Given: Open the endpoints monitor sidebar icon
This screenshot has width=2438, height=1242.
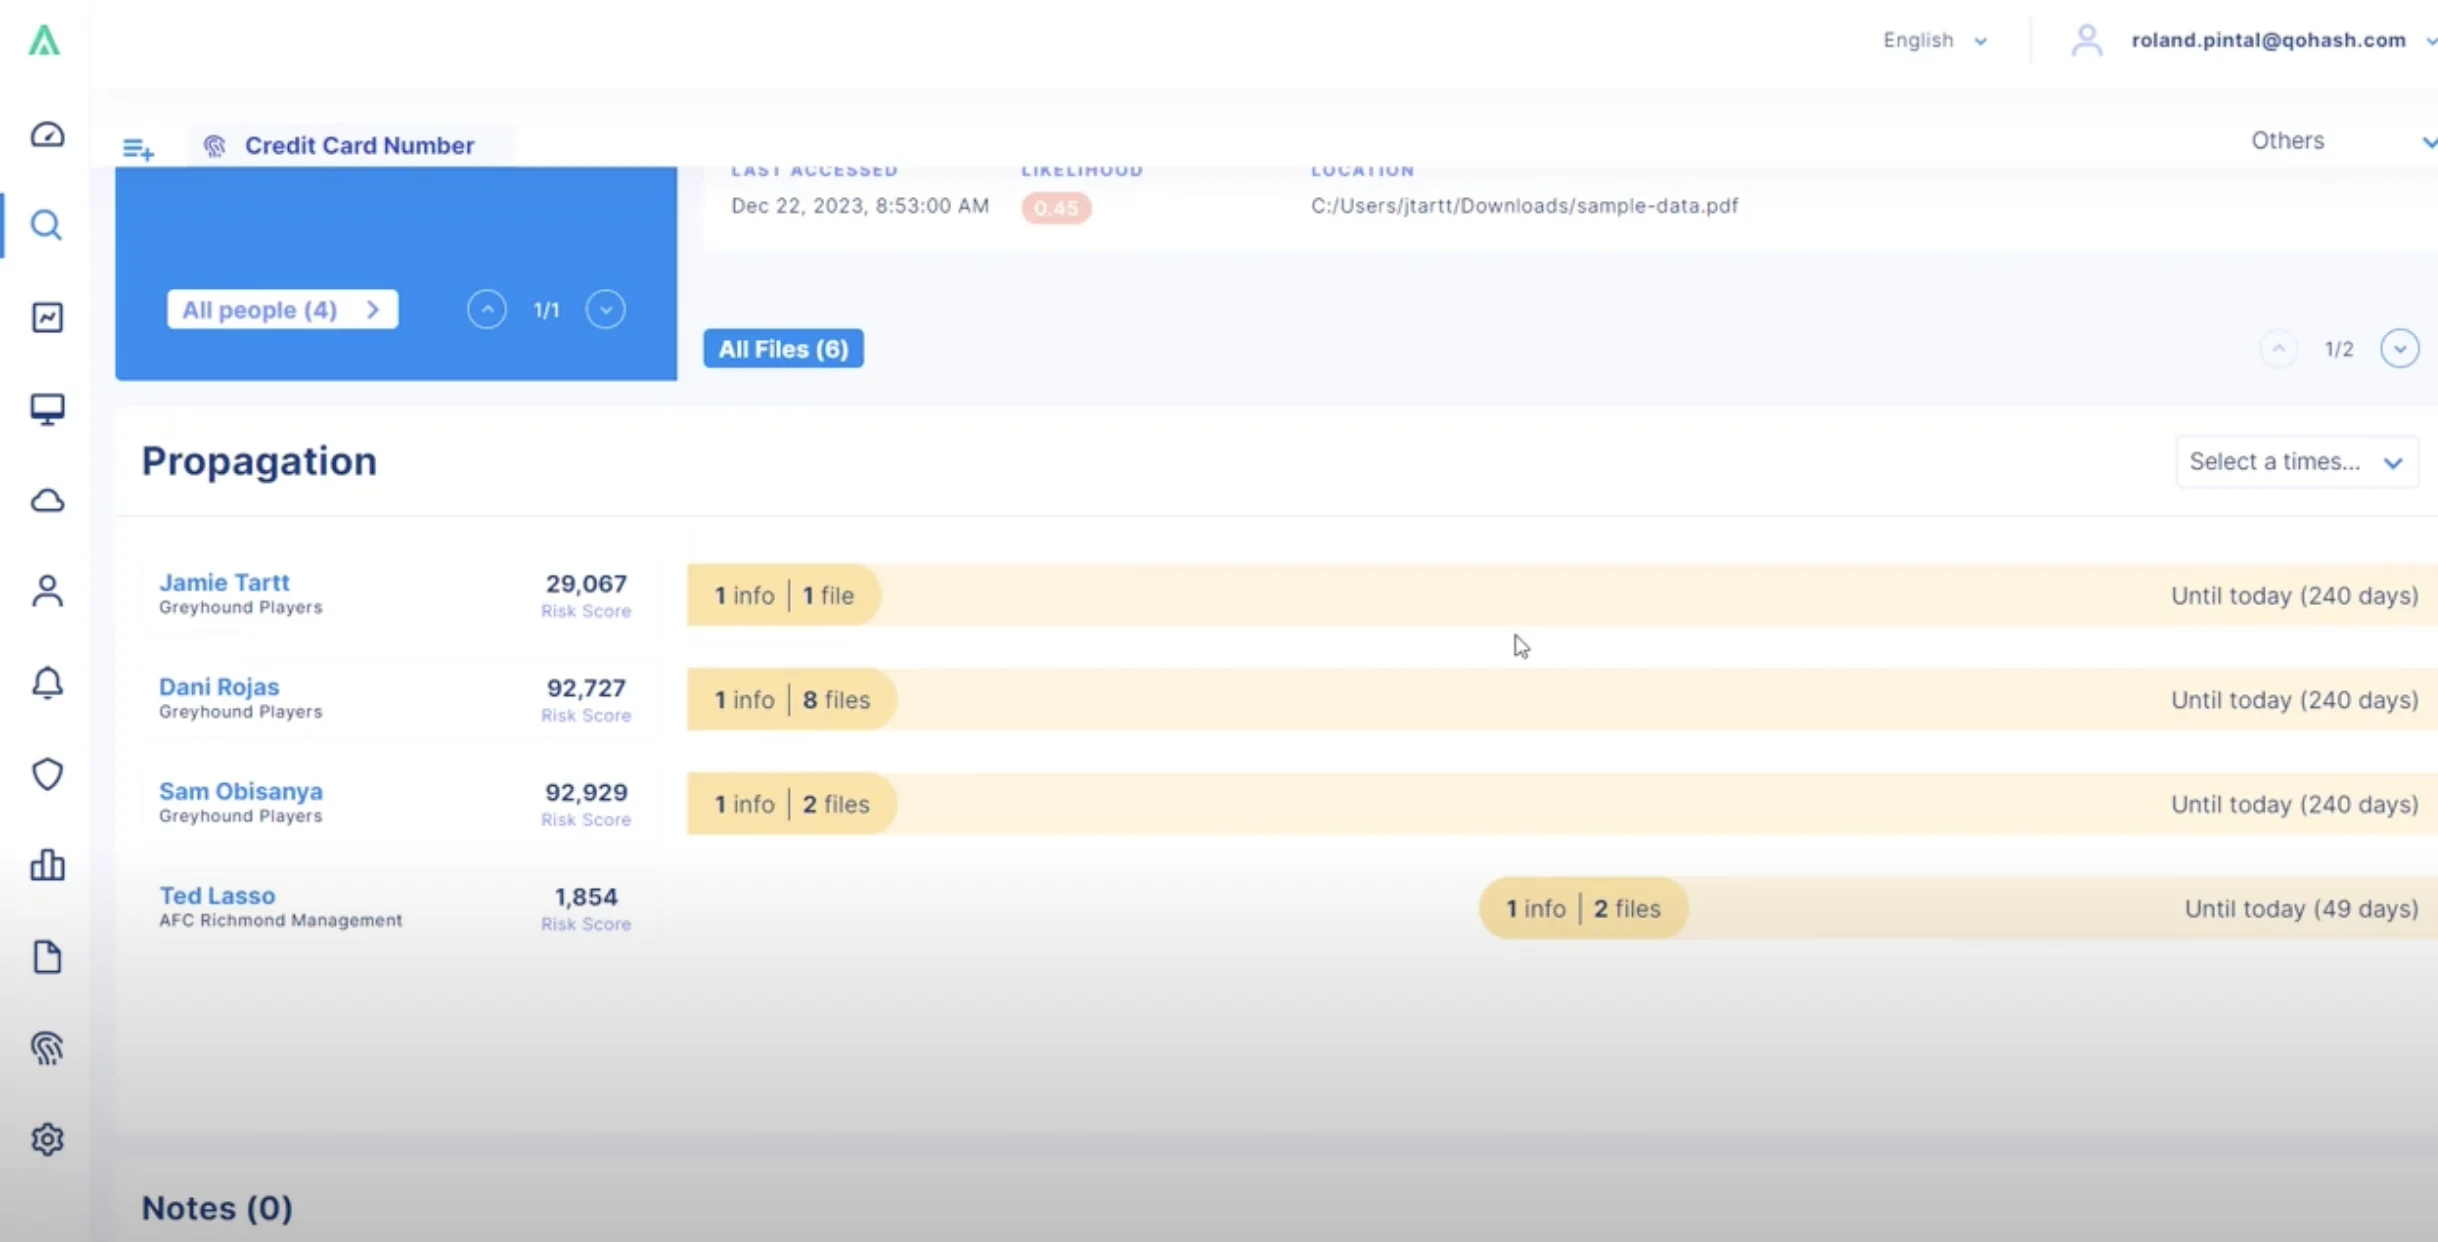Looking at the screenshot, I should click(x=47, y=409).
